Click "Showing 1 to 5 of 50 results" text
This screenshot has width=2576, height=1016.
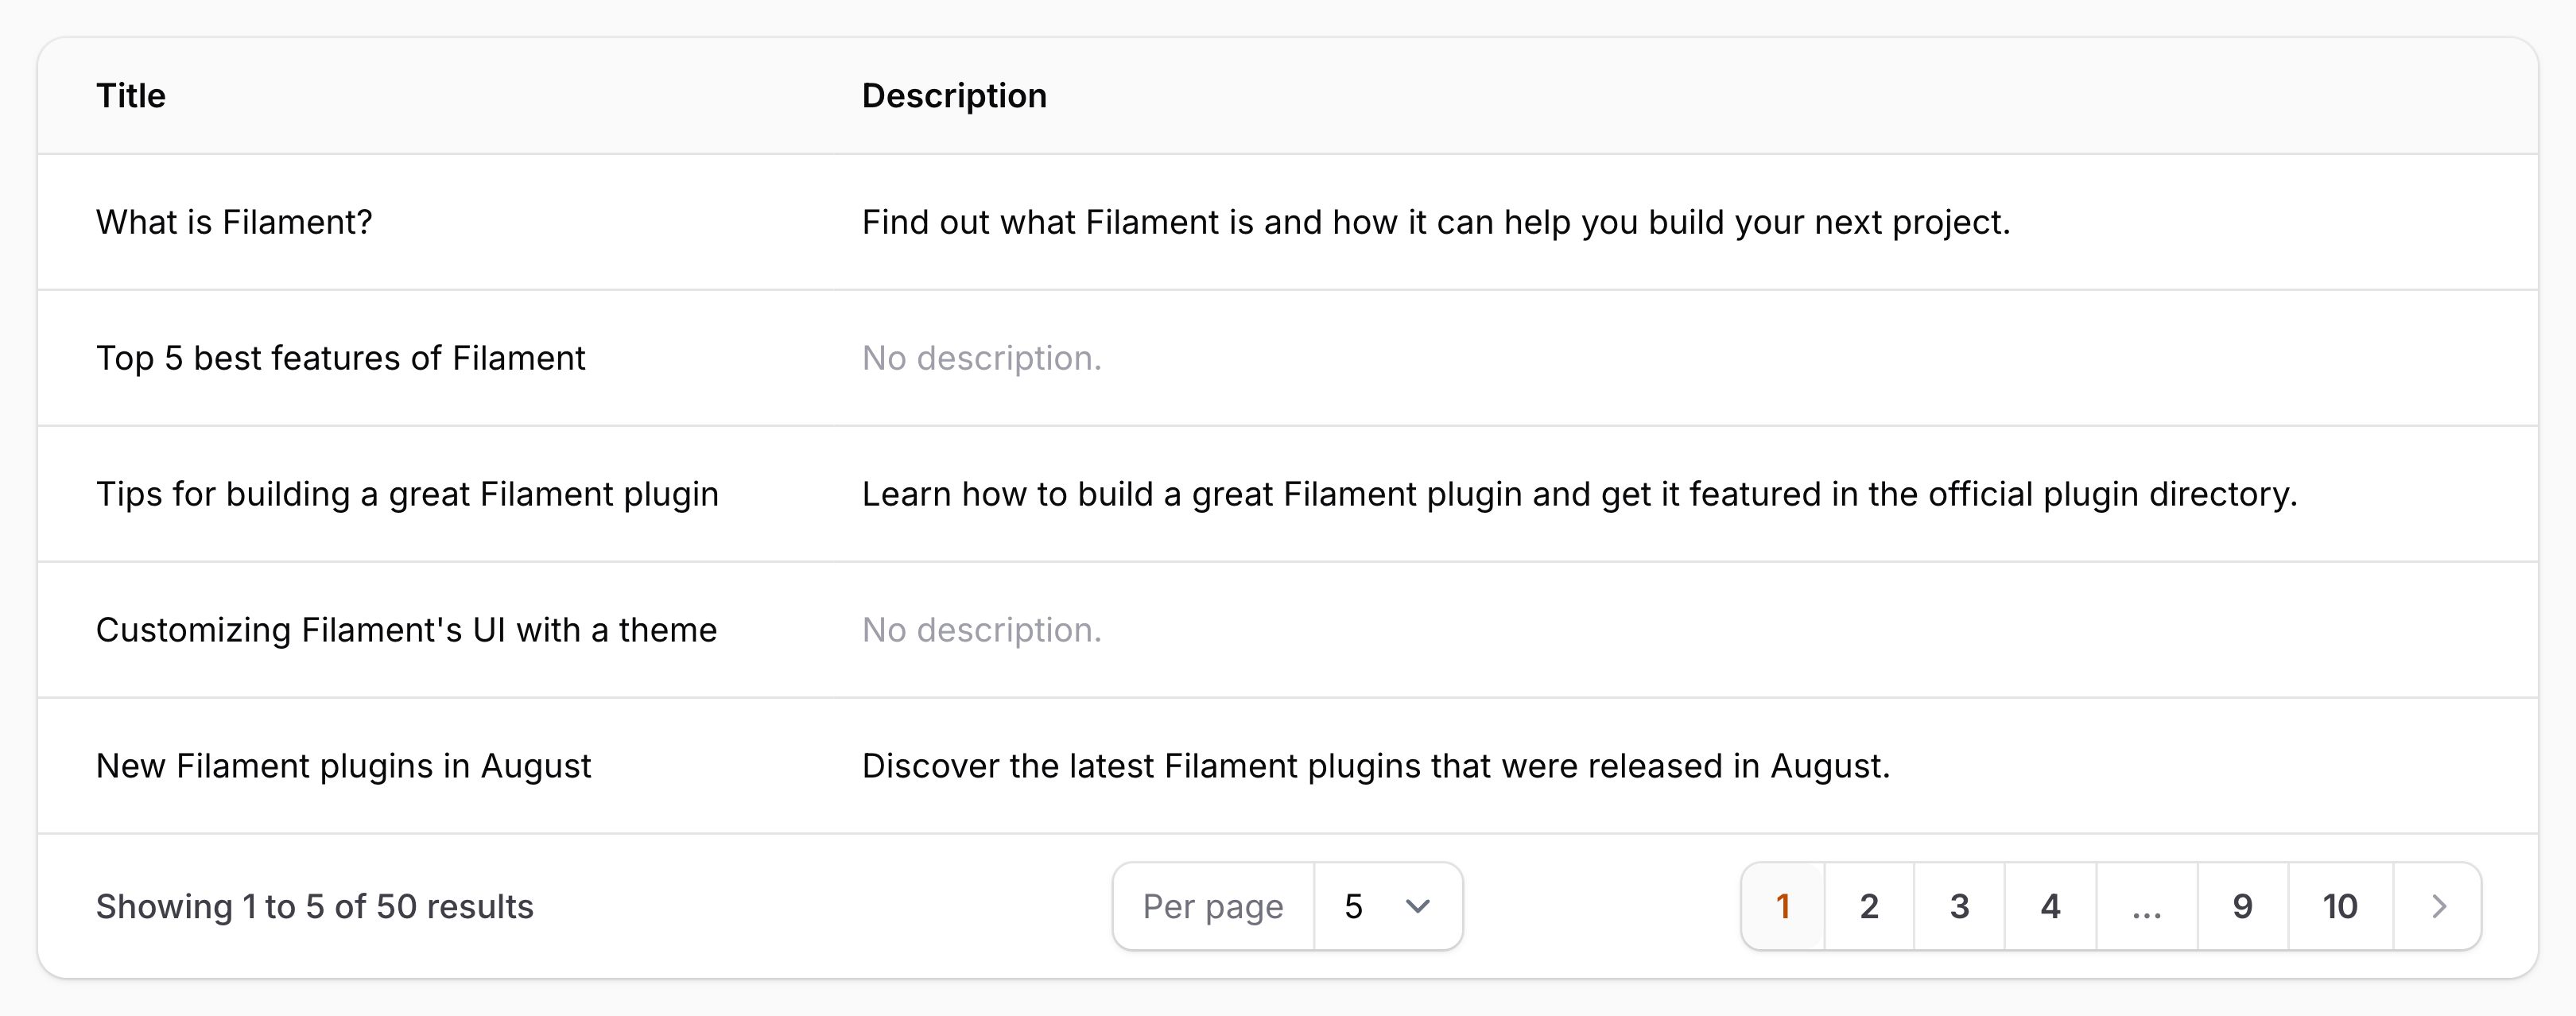click(314, 906)
